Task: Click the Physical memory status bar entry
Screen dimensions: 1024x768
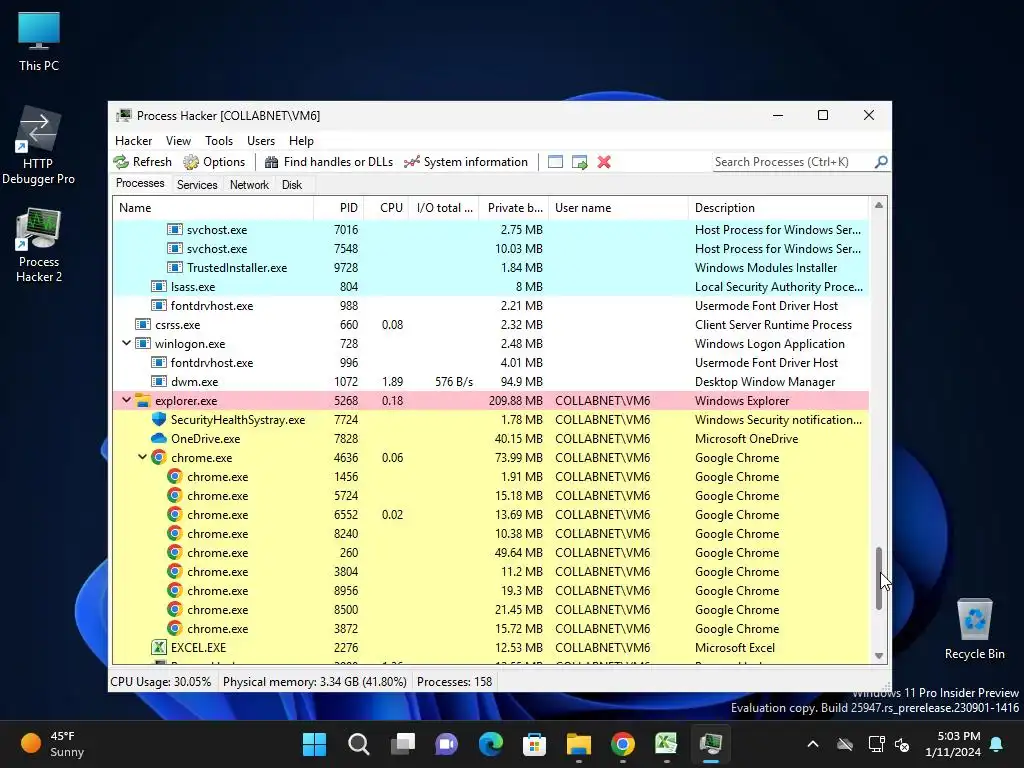Action: click(x=315, y=681)
